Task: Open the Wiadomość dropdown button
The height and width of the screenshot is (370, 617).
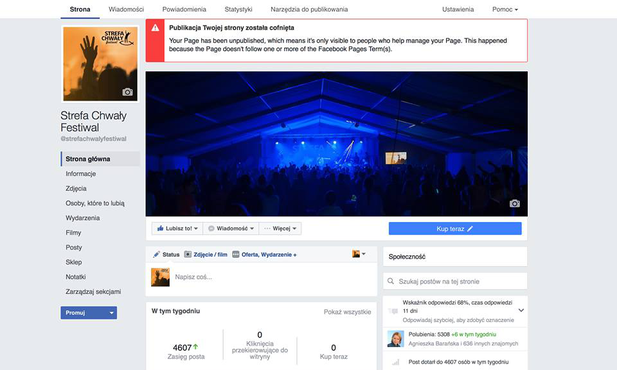Action: click(x=231, y=228)
